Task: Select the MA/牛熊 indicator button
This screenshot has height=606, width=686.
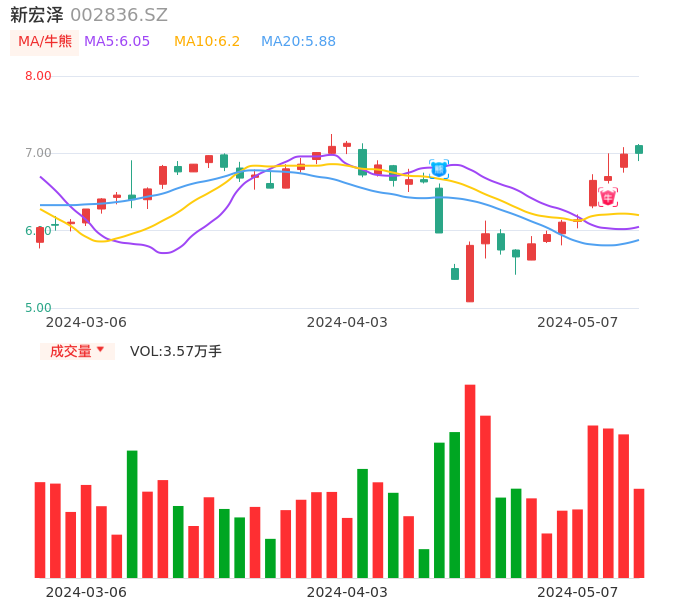Action: coord(45,42)
